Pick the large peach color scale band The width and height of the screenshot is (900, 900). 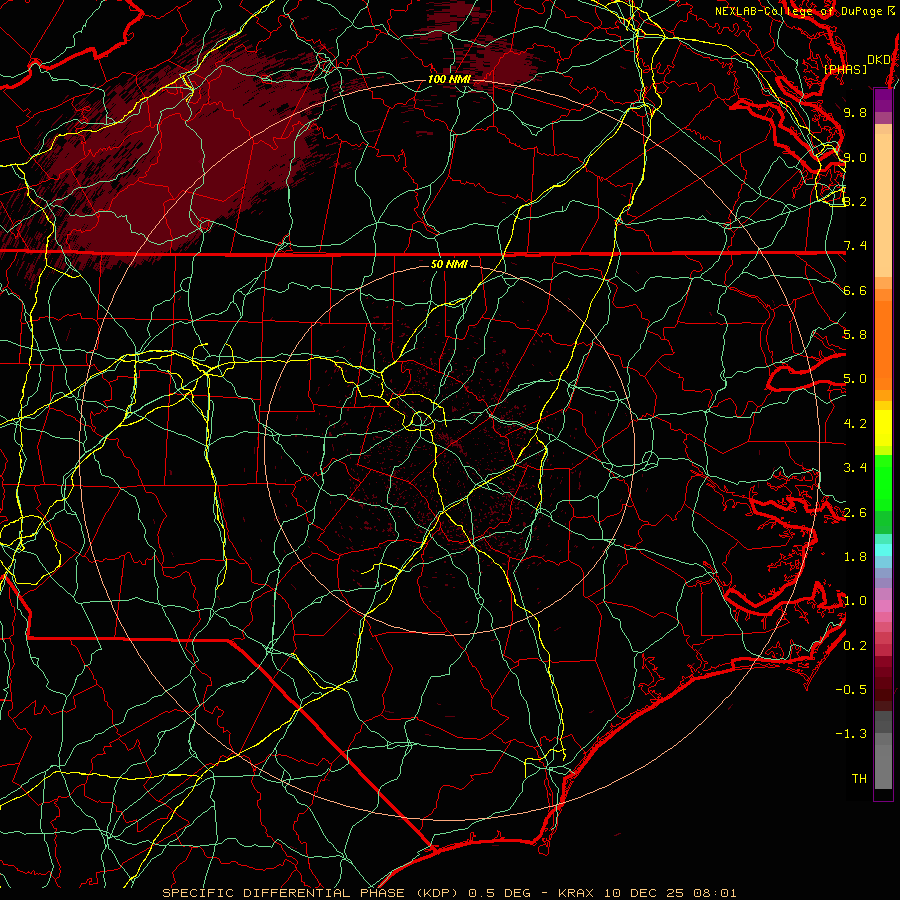click(x=883, y=205)
